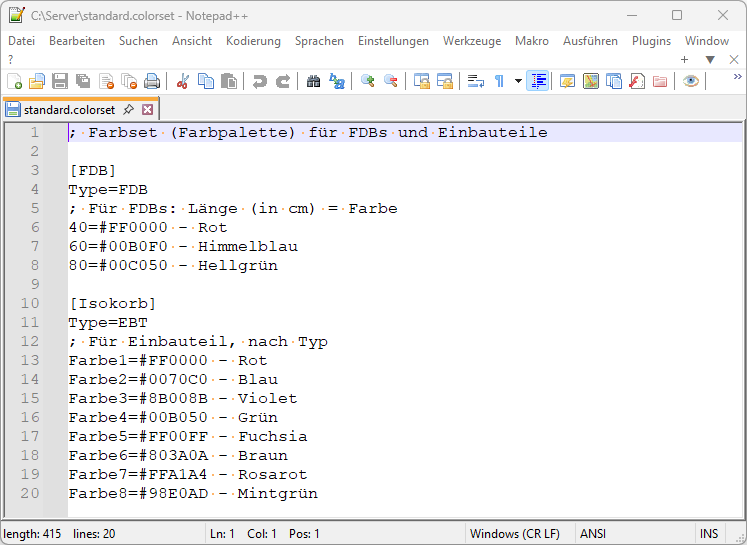The height and width of the screenshot is (545, 747).
Task: Toggle word wrap in the toolbar
Action: coord(476,82)
